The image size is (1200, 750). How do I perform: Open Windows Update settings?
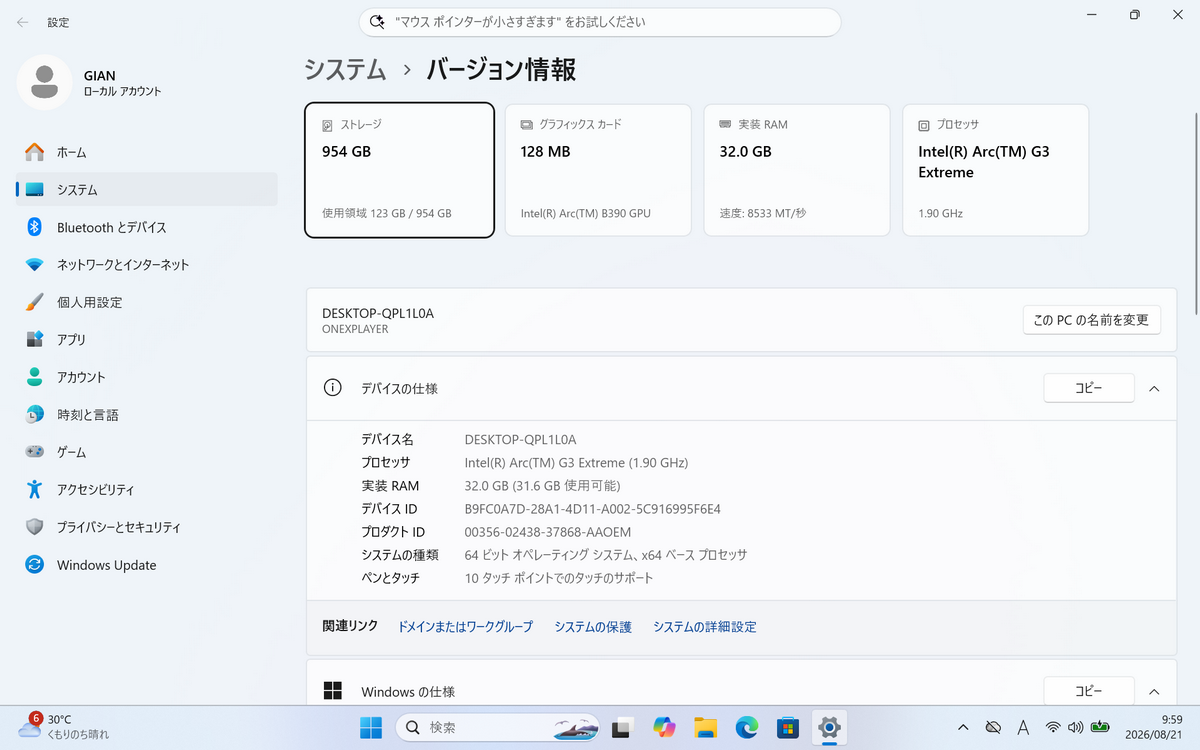147,565
